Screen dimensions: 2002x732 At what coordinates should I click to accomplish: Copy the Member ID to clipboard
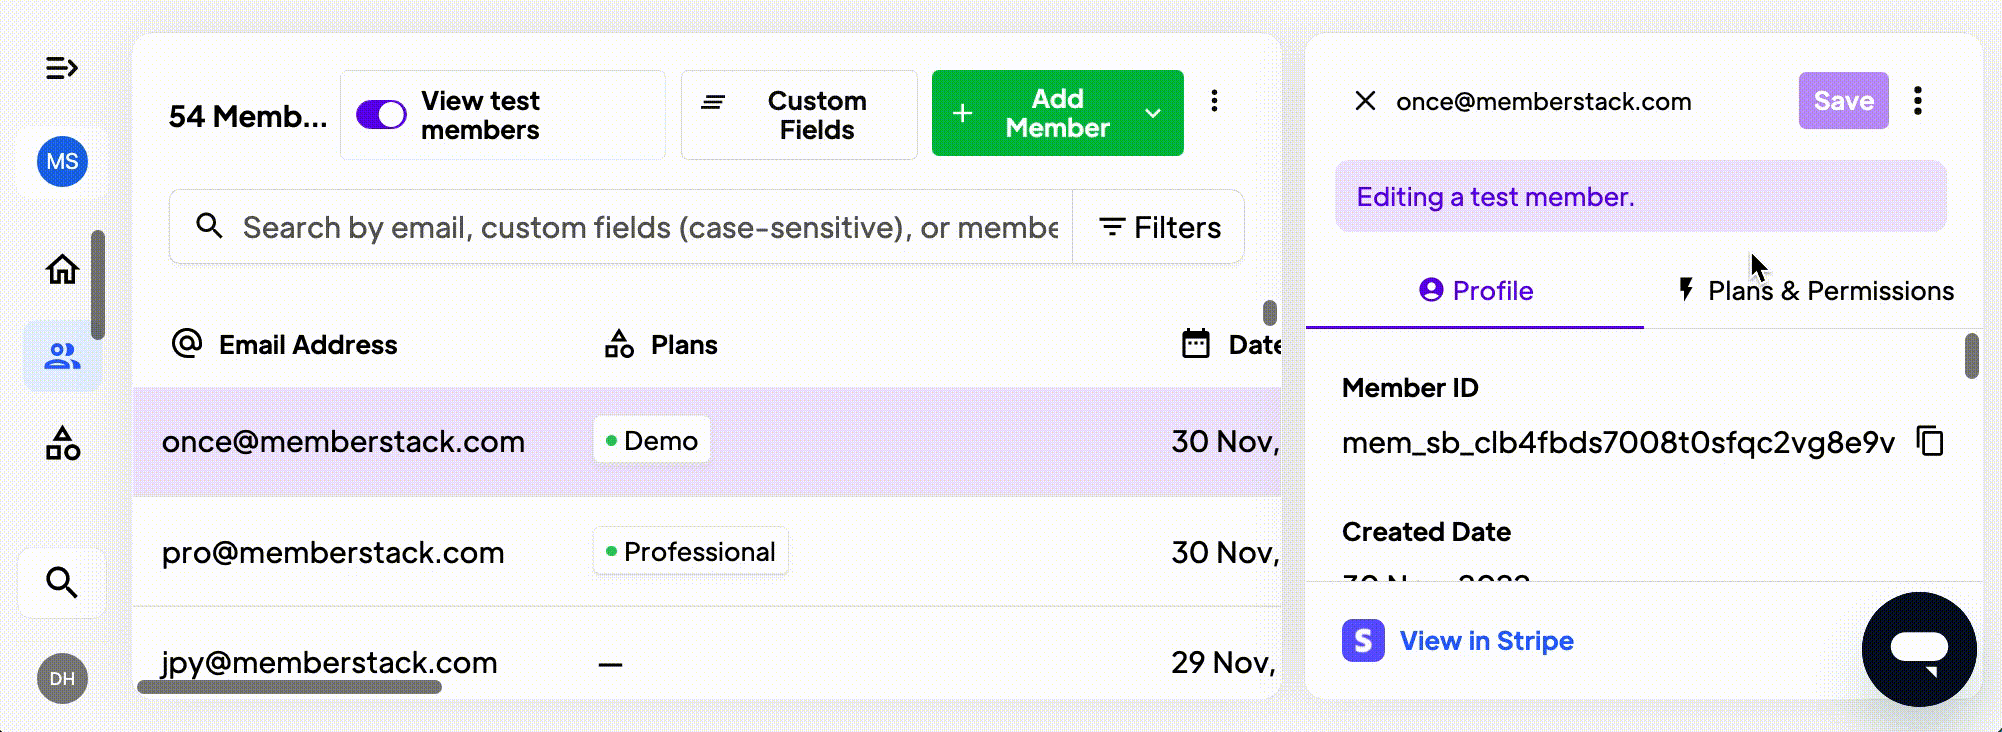pyautogui.click(x=1929, y=441)
